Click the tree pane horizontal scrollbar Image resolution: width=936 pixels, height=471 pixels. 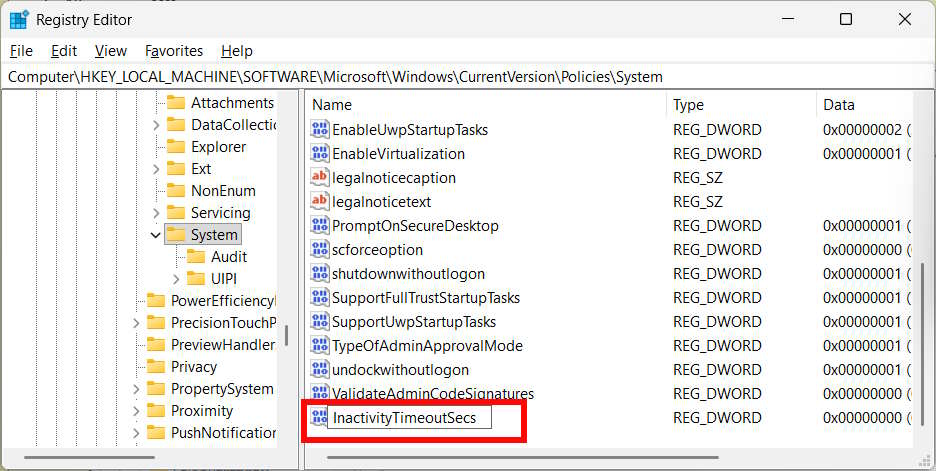pos(89,458)
